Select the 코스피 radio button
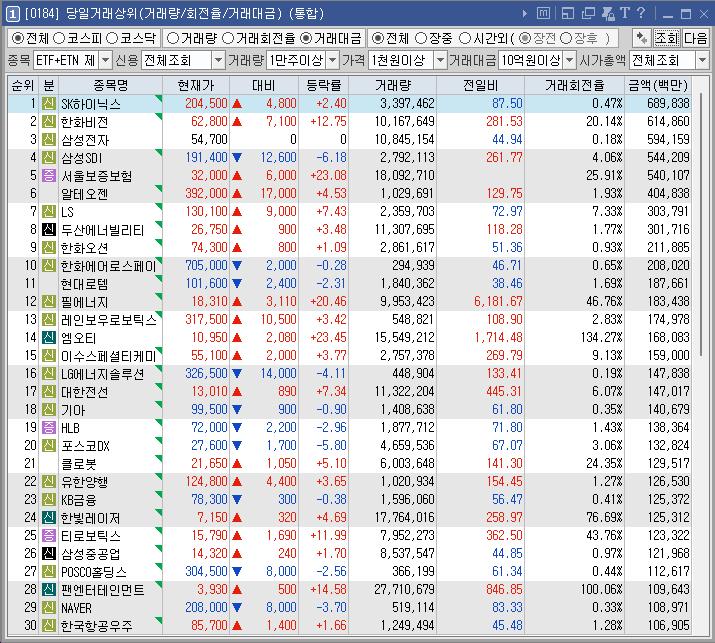Image resolution: width=715 pixels, height=643 pixels. point(59,38)
